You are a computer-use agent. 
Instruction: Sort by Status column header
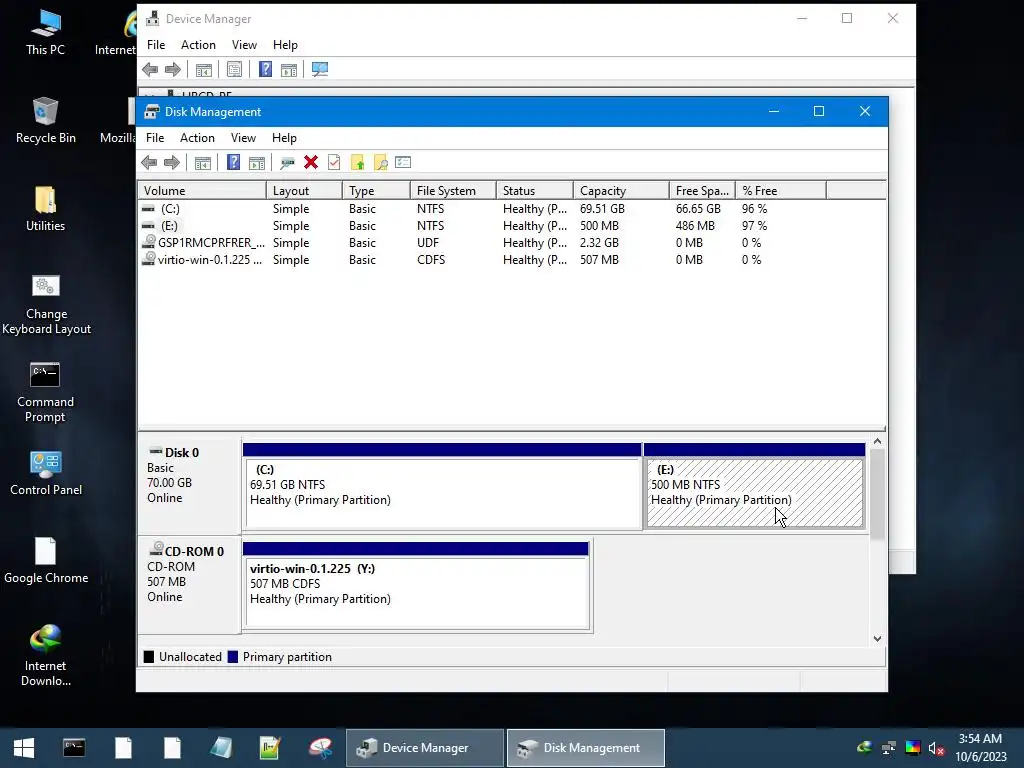(x=535, y=191)
